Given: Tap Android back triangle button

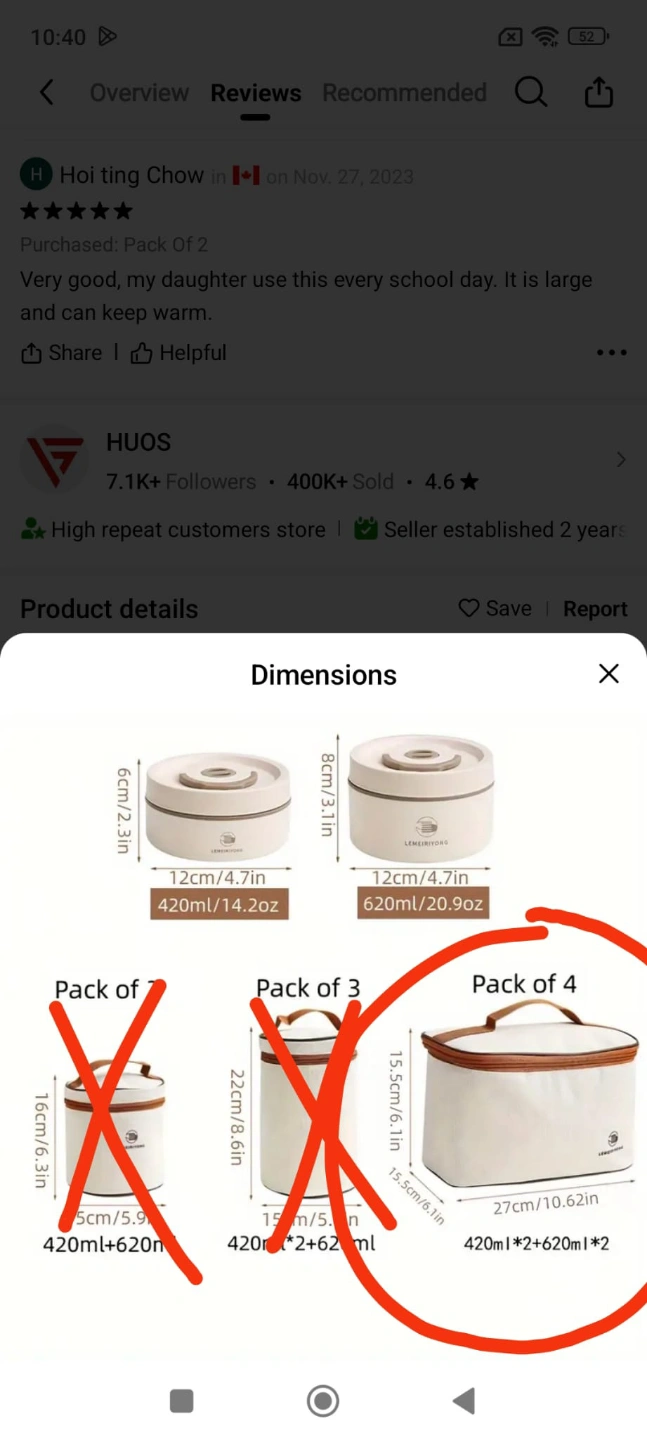Looking at the screenshot, I should pyautogui.click(x=464, y=1401).
